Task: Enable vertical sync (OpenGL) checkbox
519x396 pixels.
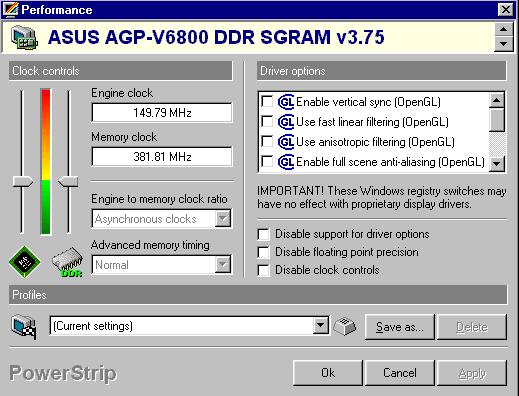Action: [267, 101]
